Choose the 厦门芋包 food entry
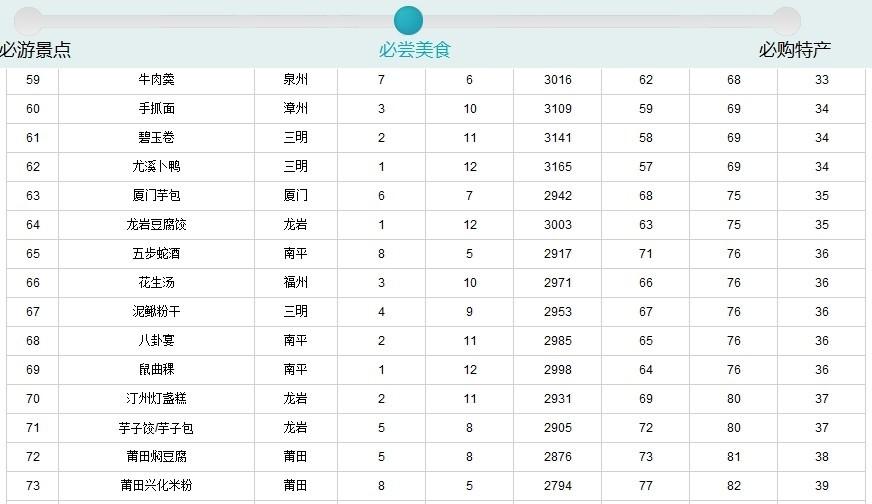 (156, 196)
